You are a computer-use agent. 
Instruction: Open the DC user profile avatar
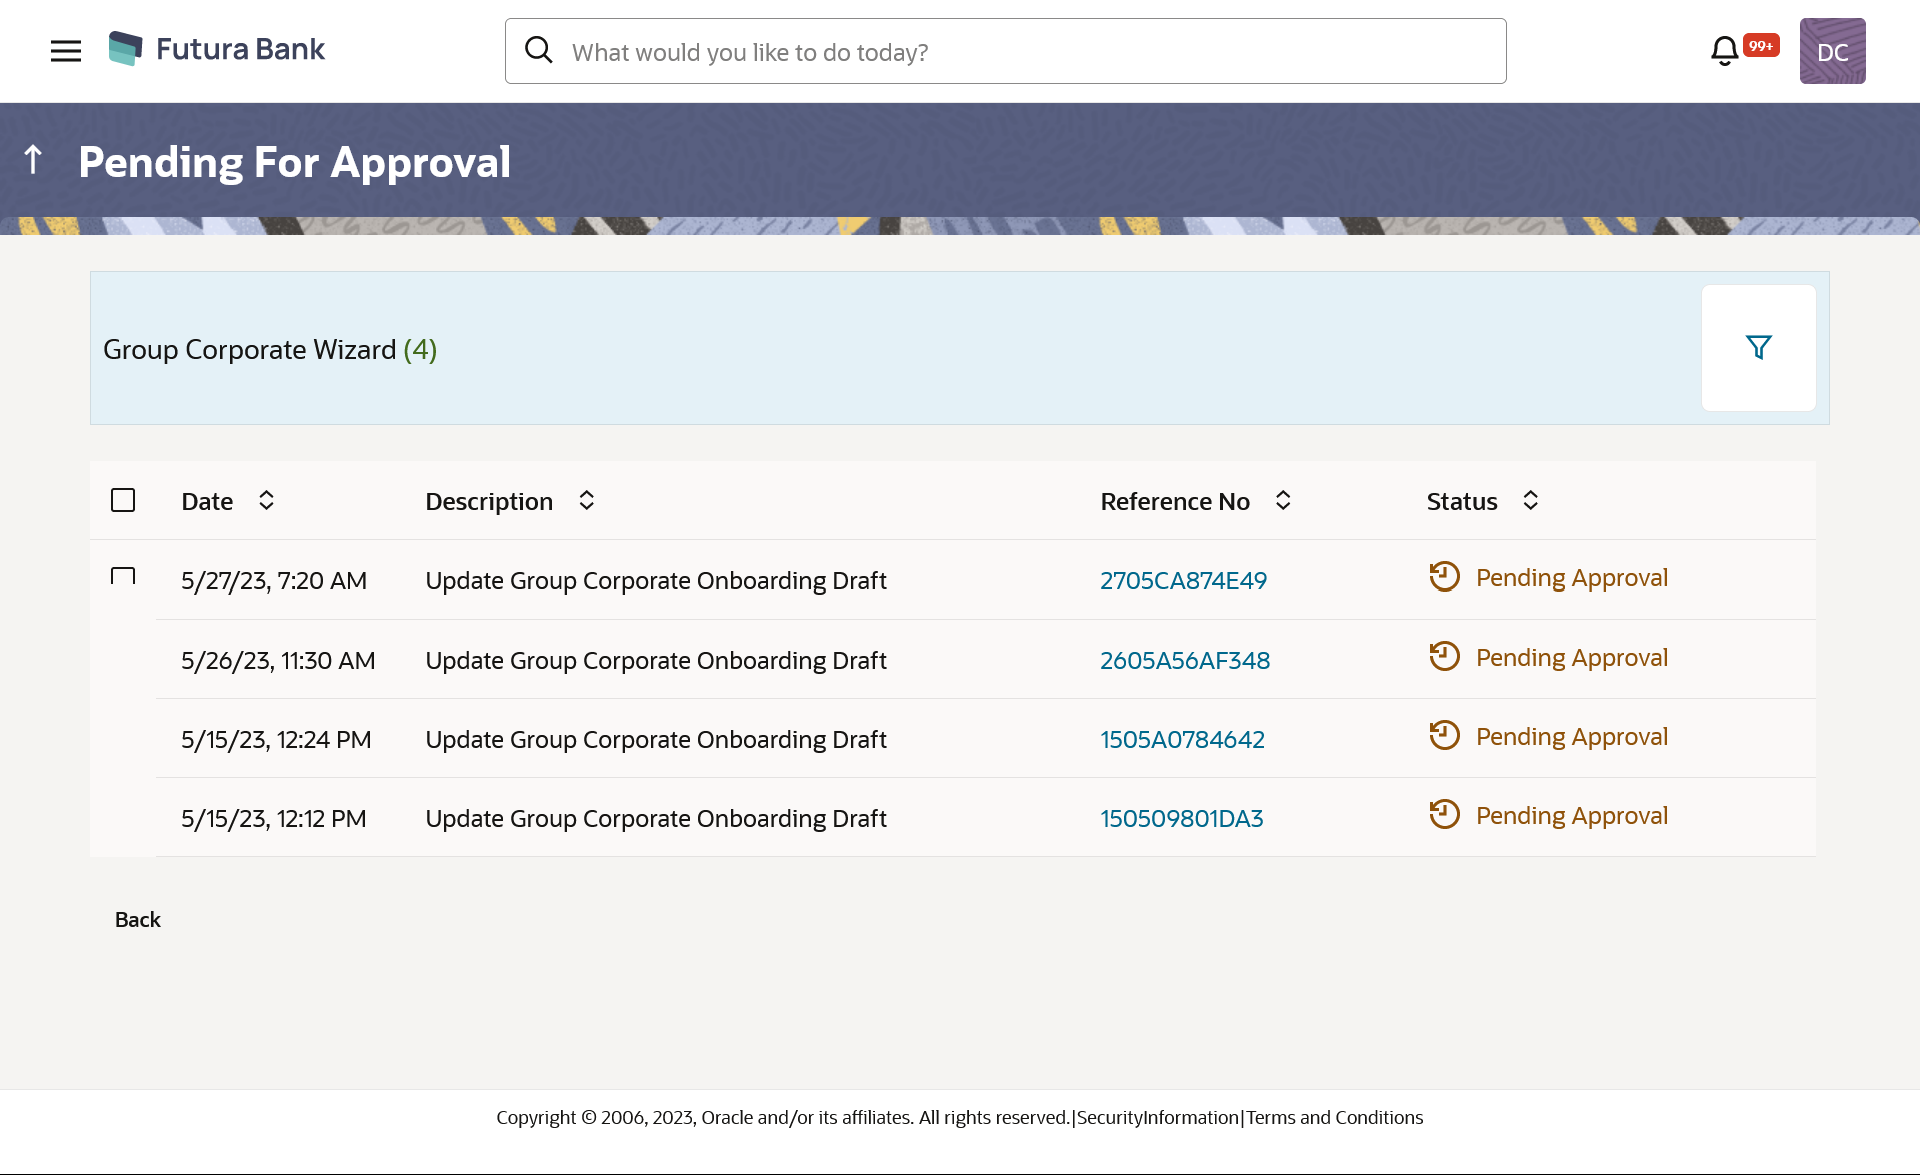click(1832, 51)
